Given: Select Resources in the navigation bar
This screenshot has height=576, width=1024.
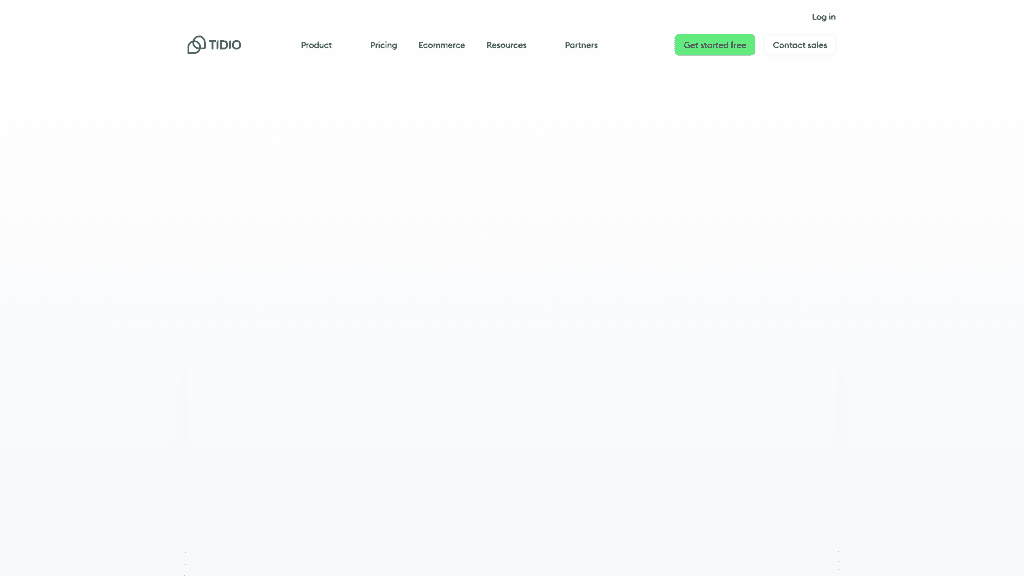Looking at the screenshot, I should tap(506, 45).
